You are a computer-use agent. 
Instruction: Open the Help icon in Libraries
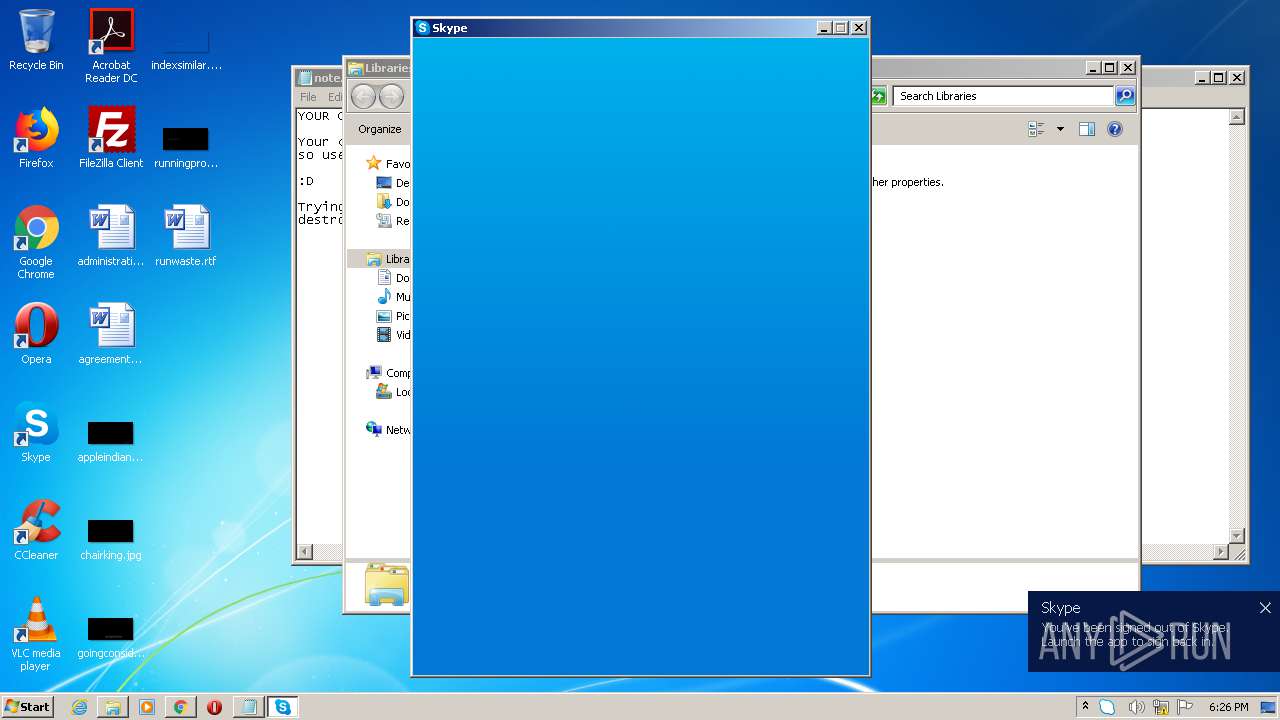click(1115, 129)
